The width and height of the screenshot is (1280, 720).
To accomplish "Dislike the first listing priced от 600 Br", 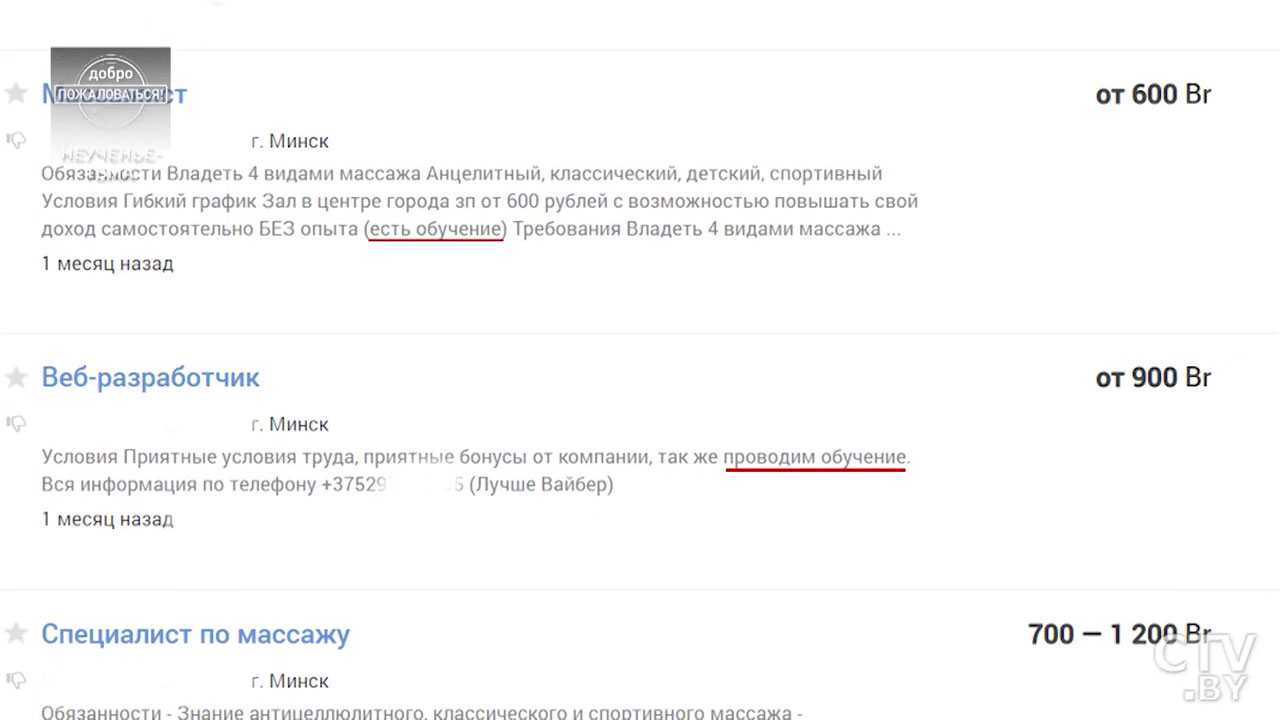I will [x=15, y=140].
